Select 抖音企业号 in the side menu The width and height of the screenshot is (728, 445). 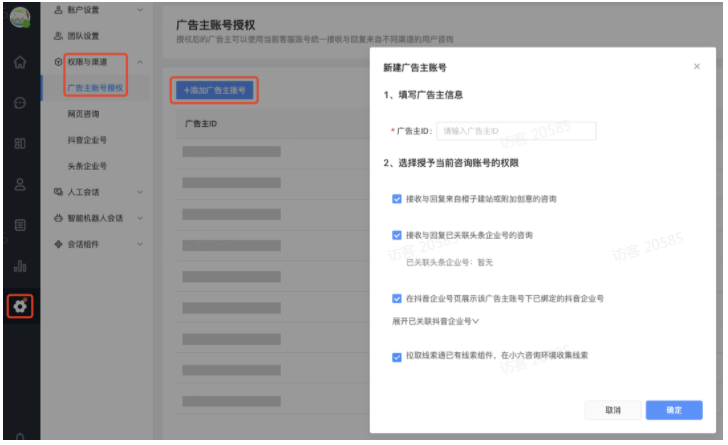pos(88,140)
